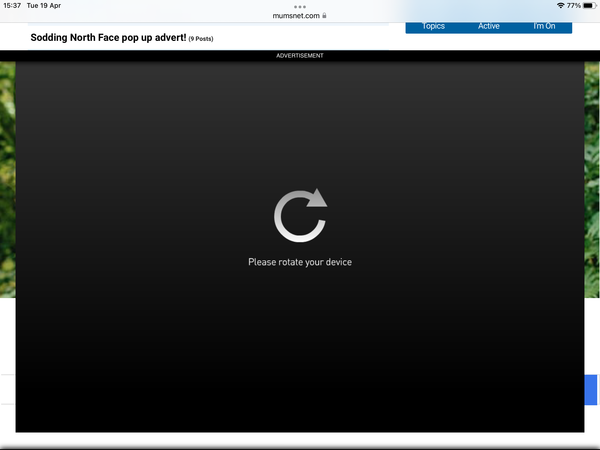Tap the 15:37 clock in status bar

coord(12,6)
